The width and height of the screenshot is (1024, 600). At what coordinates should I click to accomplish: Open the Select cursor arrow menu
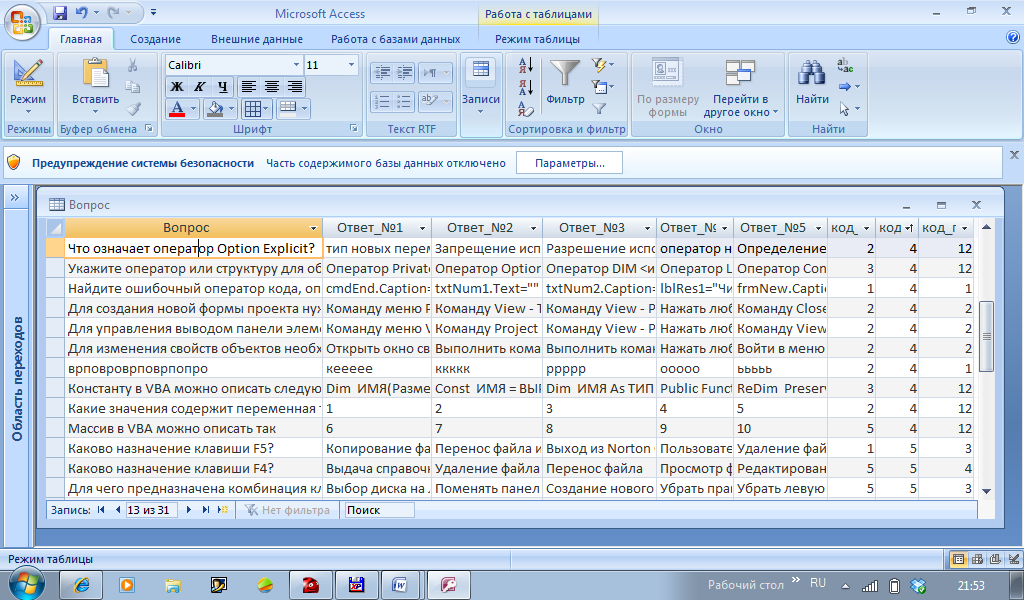849,109
